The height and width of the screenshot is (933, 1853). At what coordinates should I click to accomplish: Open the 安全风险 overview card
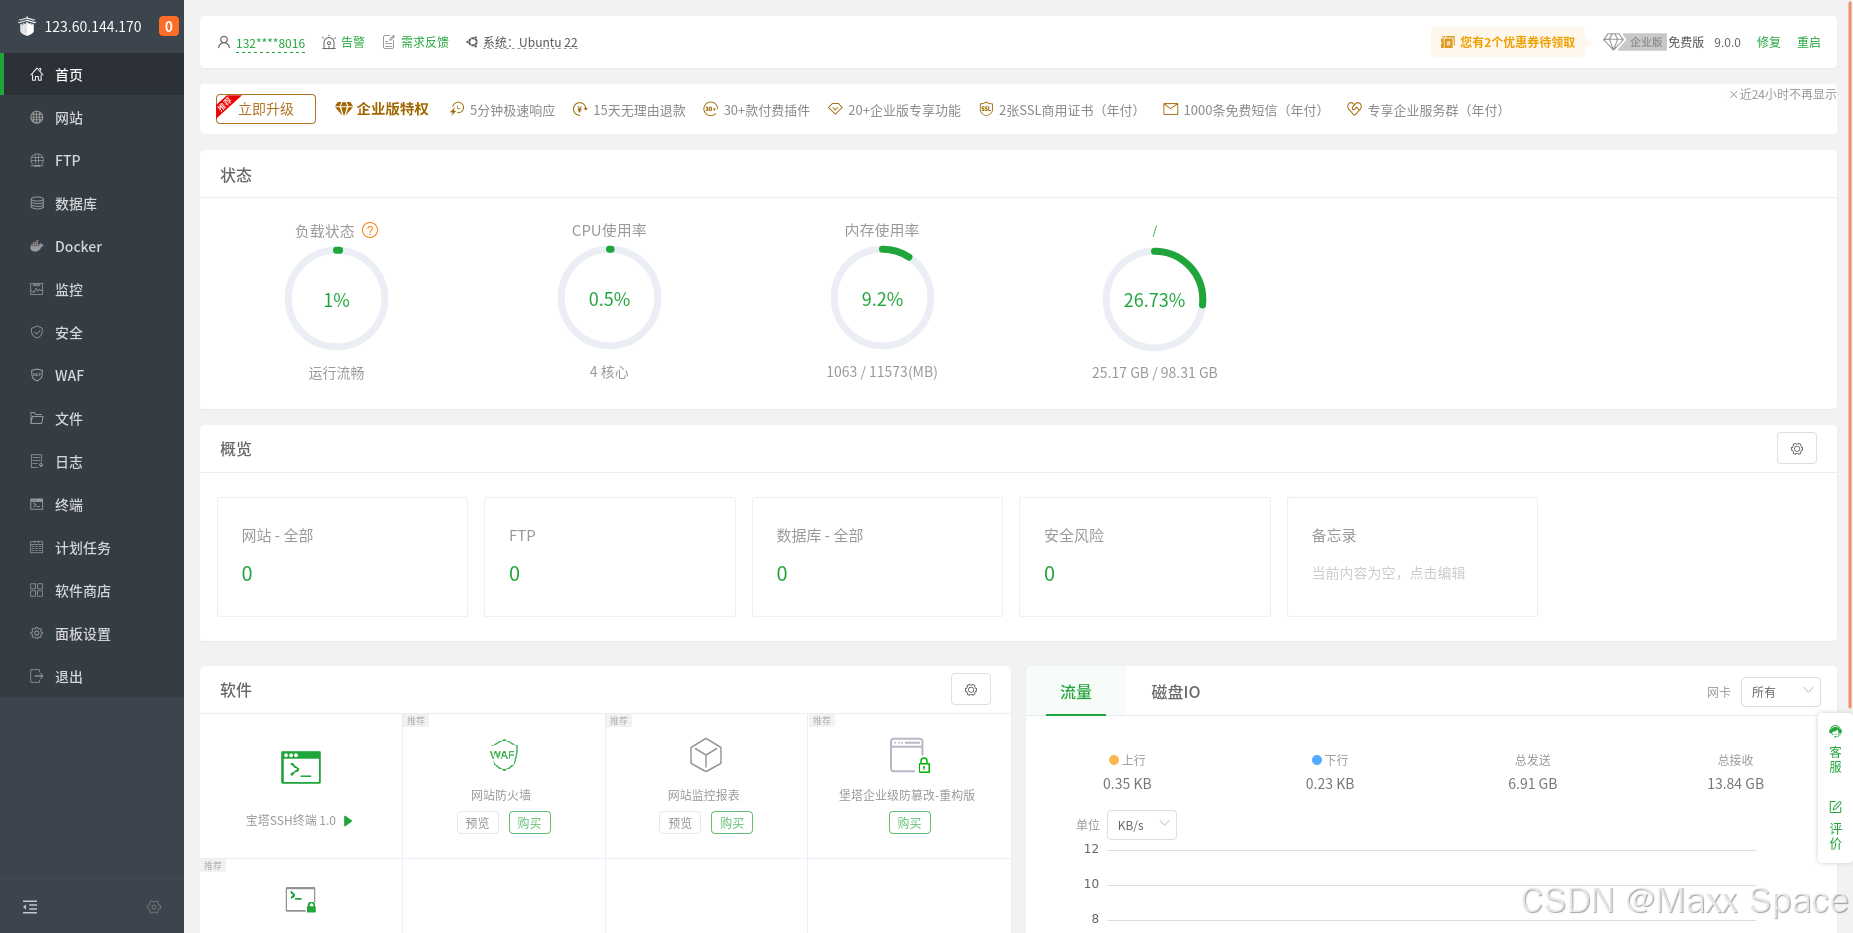coord(1145,557)
